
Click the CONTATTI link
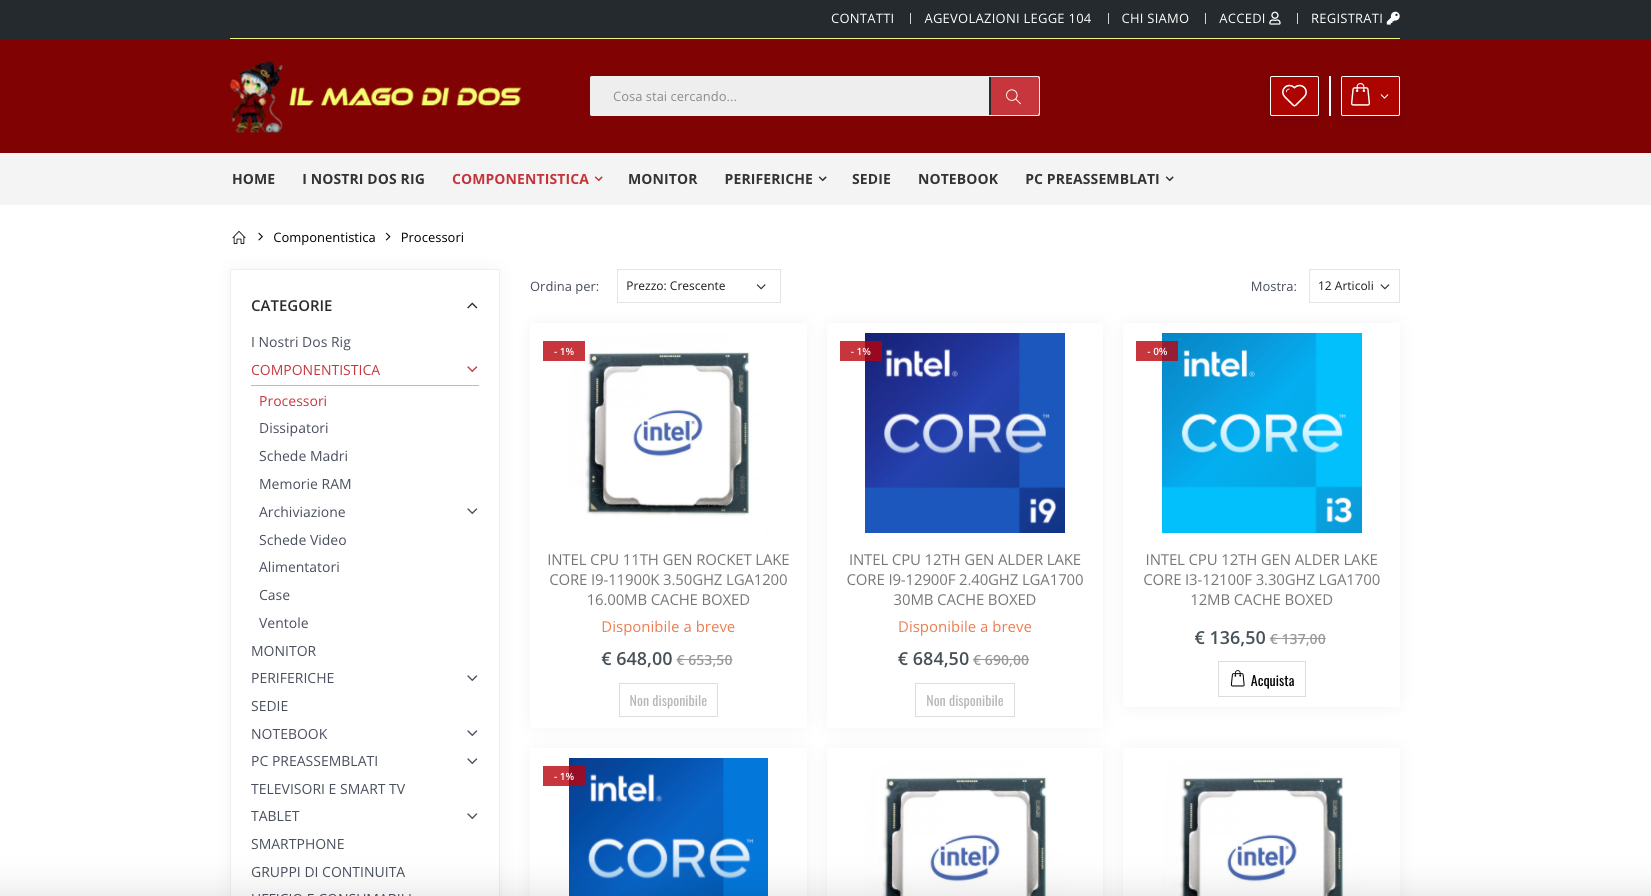click(862, 18)
